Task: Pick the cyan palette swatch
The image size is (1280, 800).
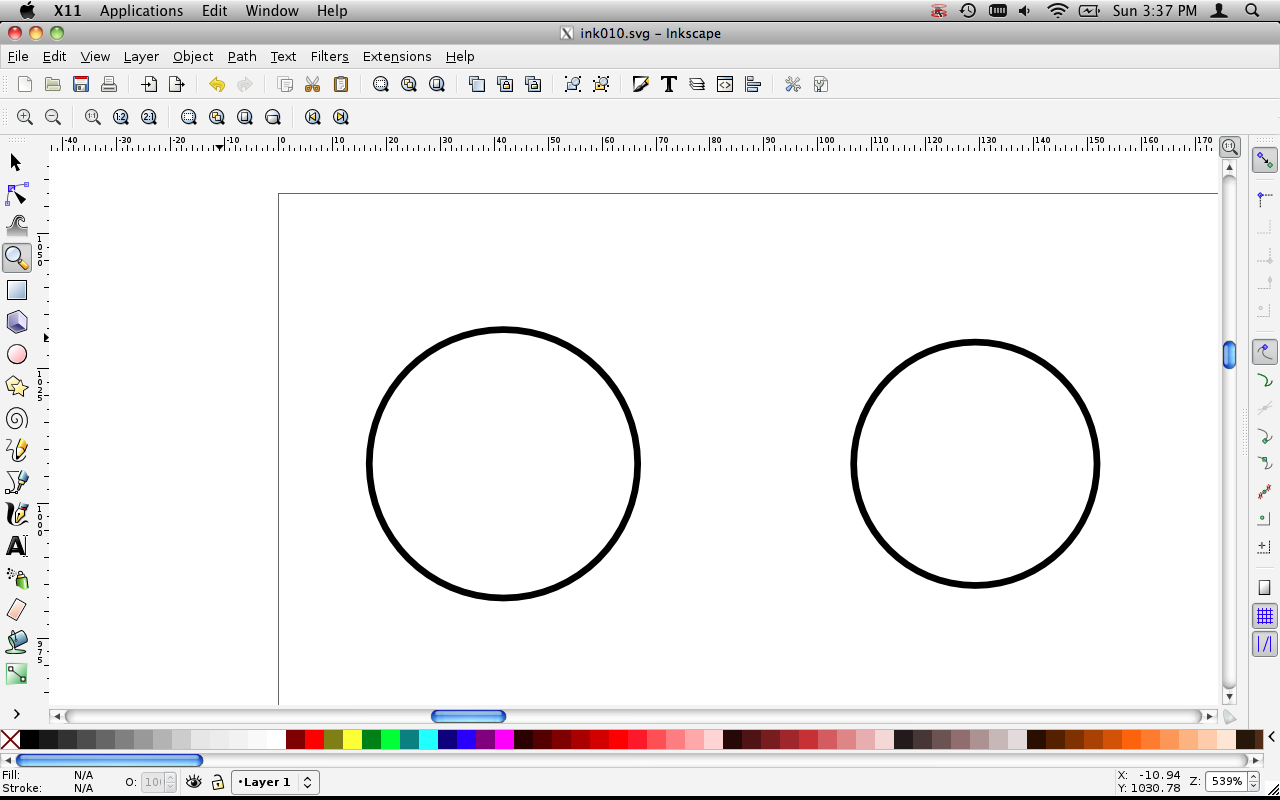Action: point(428,740)
